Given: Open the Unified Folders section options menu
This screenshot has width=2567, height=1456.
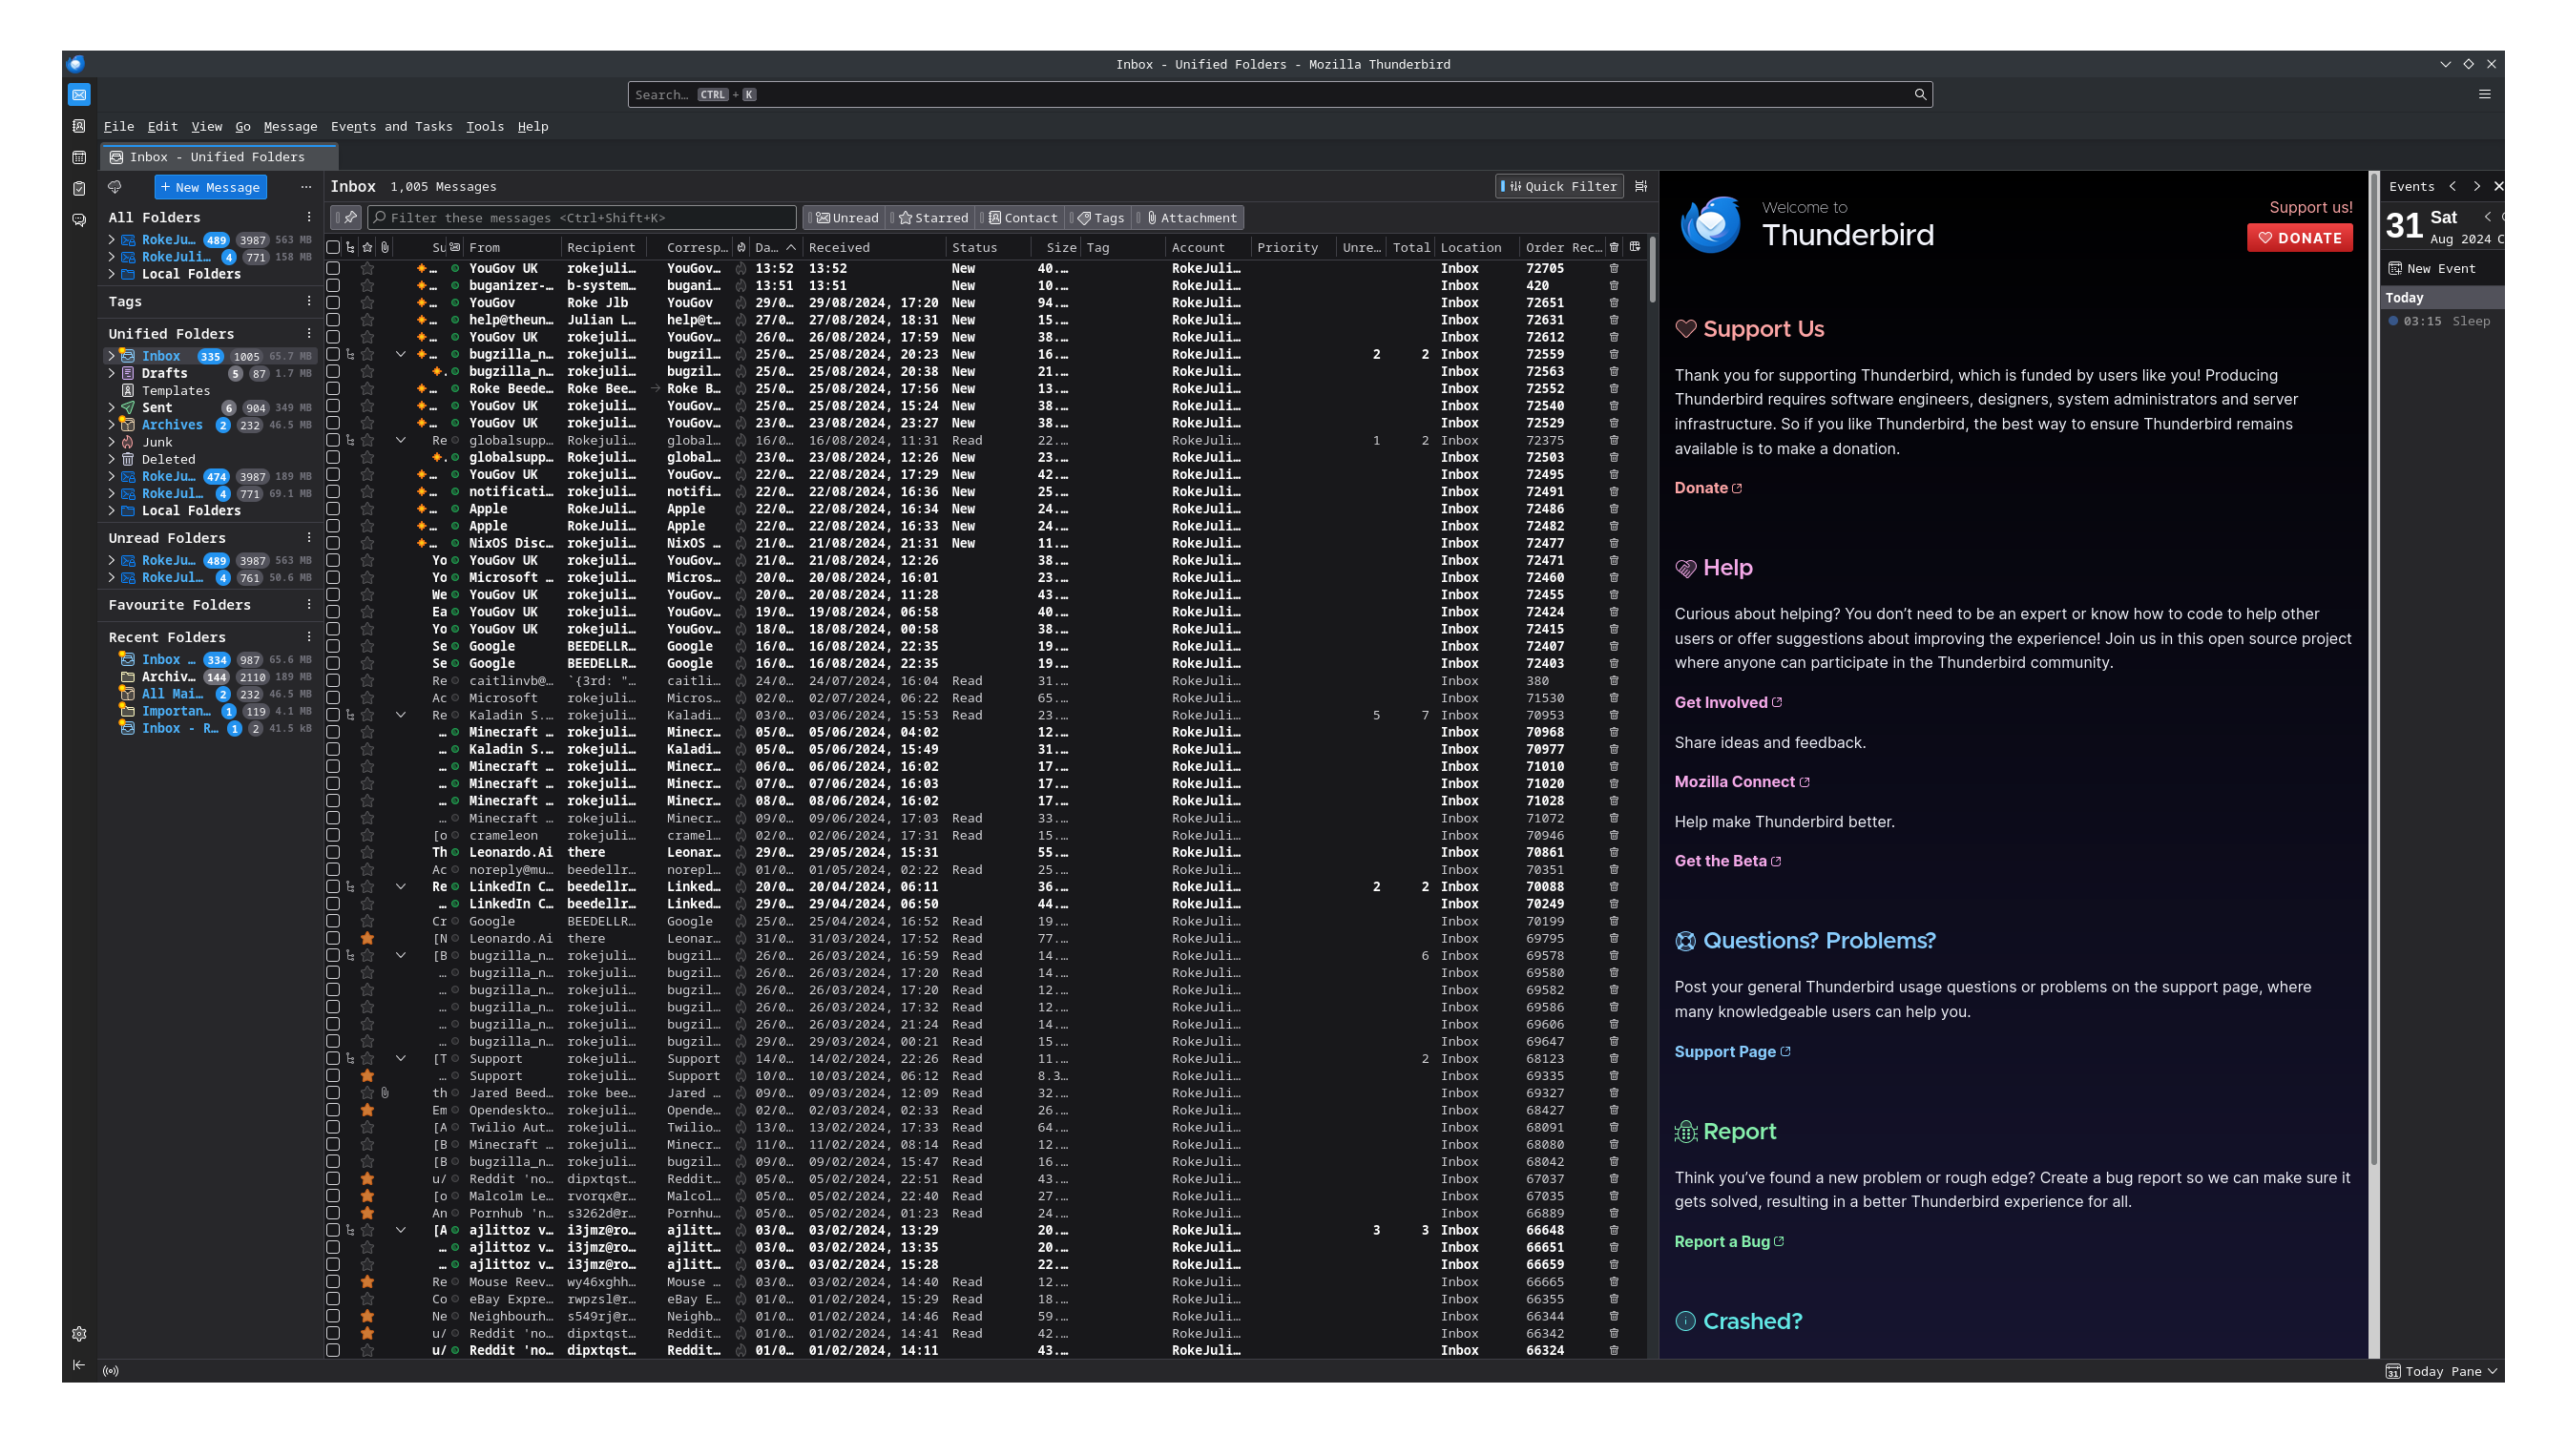Looking at the screenshot, I should pos(309,334).
